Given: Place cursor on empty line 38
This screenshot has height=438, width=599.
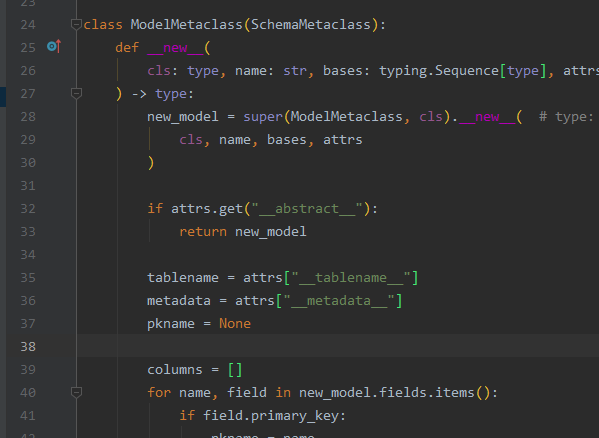Looking at the screenshot, I should click(338, 346).
